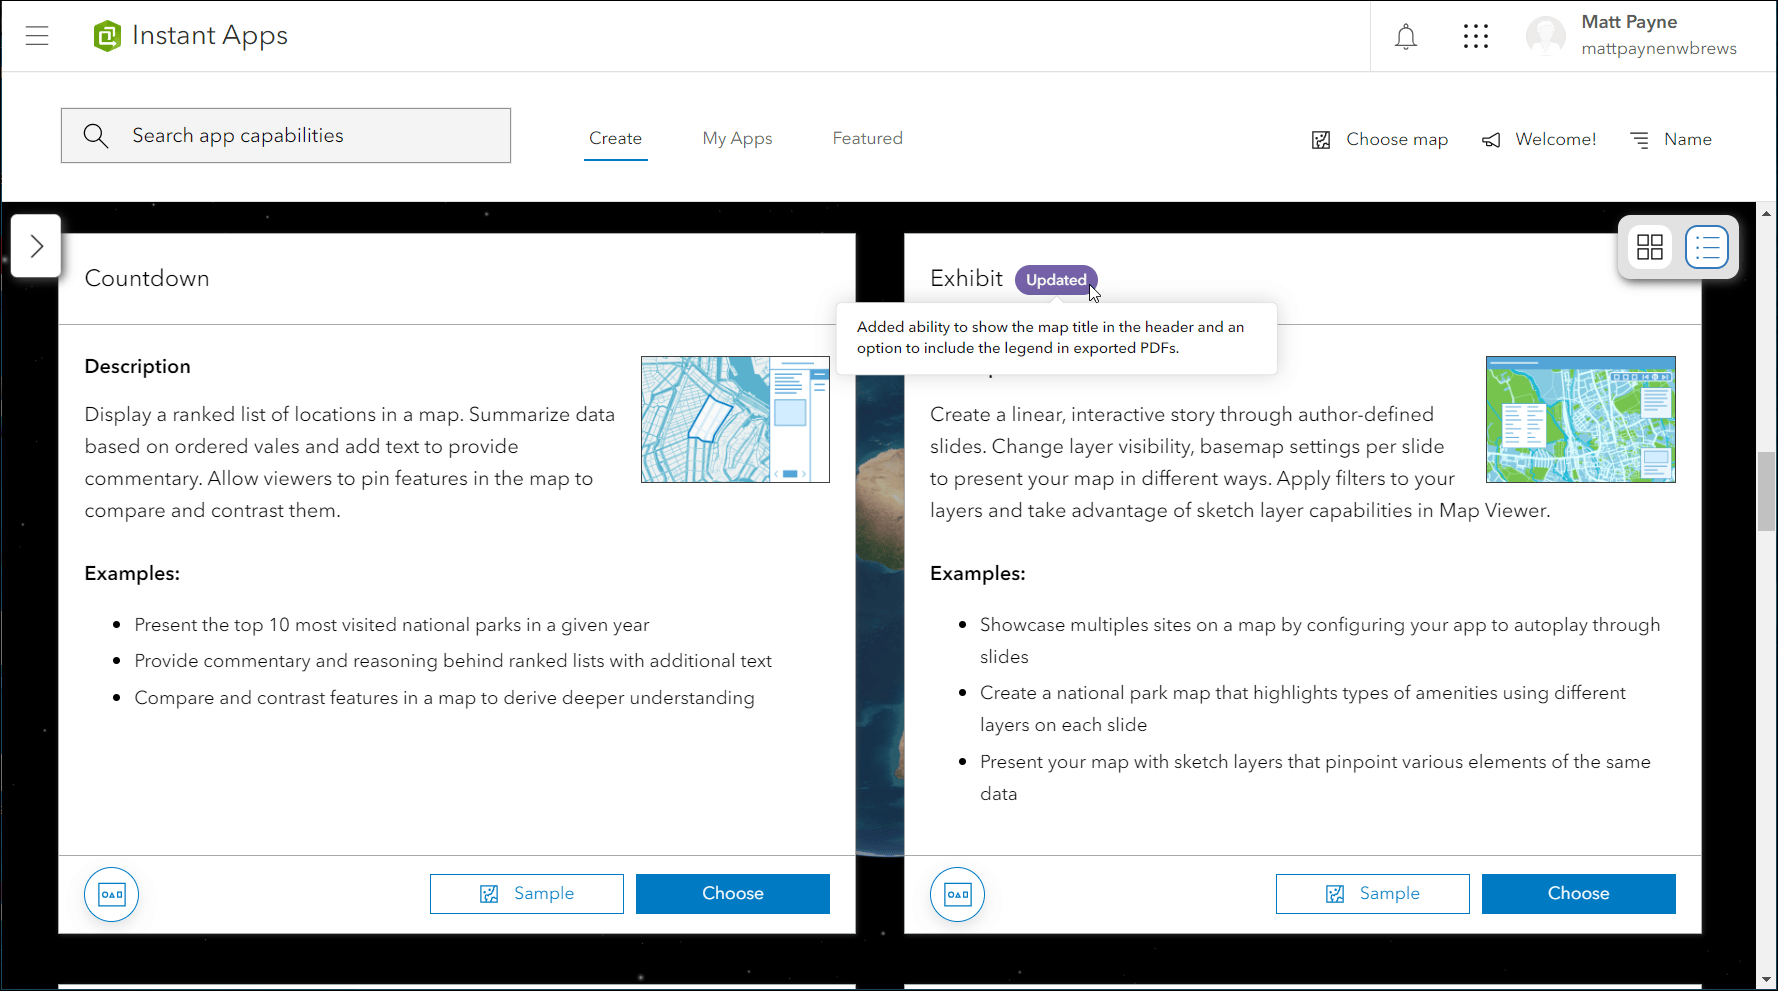This screenshot has height=991, width=1778.
Task: Click the vertical scrollbar thumb
Action: click(x=1767, y=491)
